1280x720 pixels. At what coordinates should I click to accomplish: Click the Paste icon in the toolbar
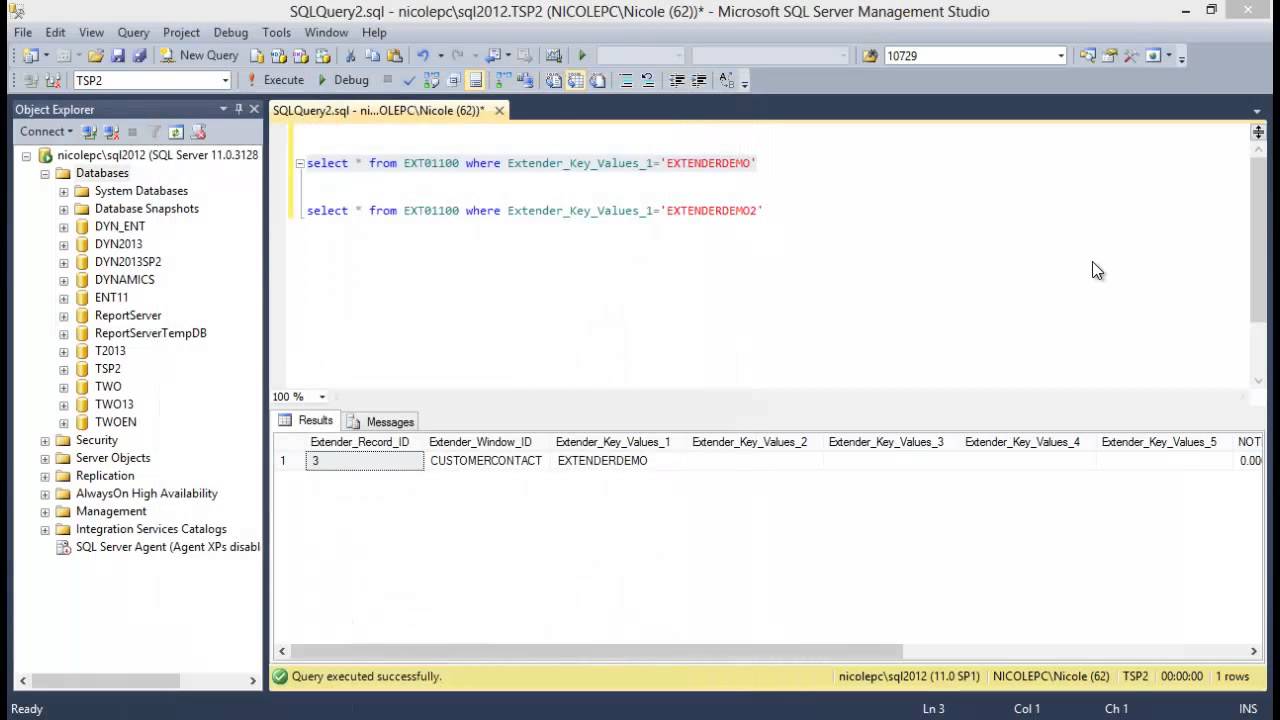click(395, 56)
